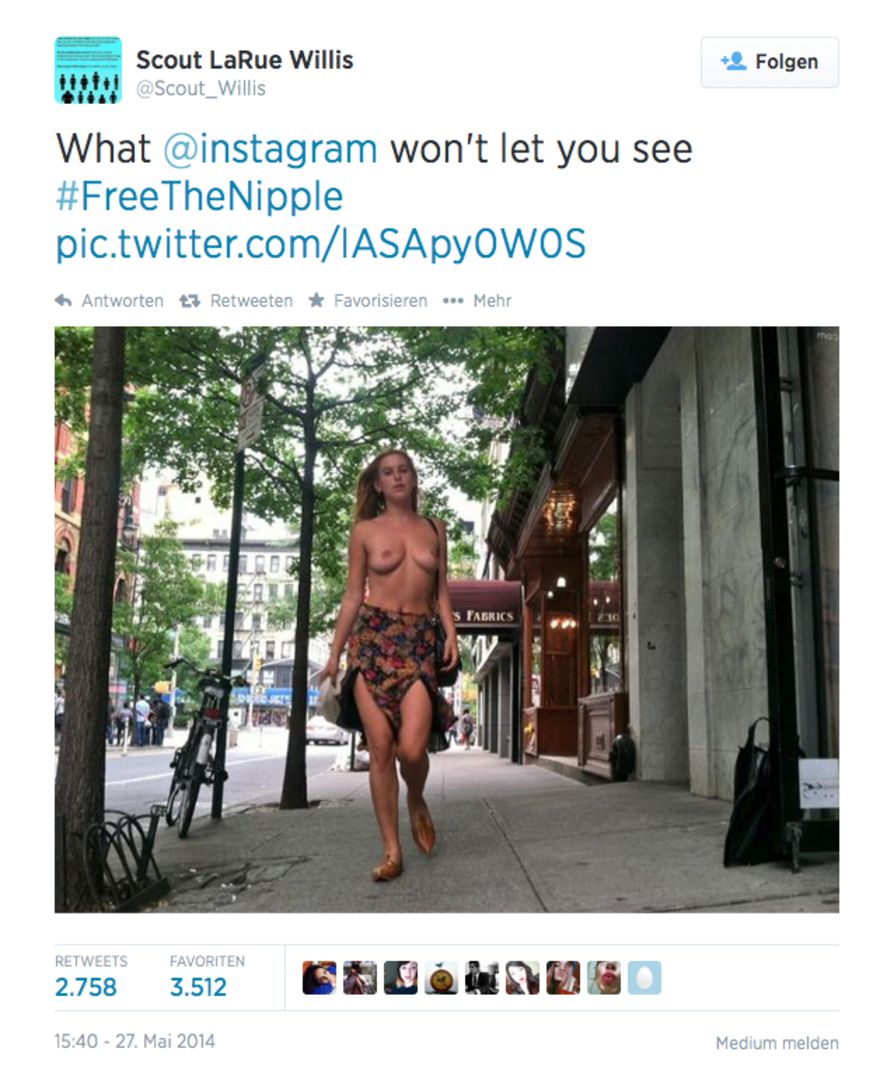
Task: Expand the "Mehr" three-dots menu
Action: tap(477, 301)
